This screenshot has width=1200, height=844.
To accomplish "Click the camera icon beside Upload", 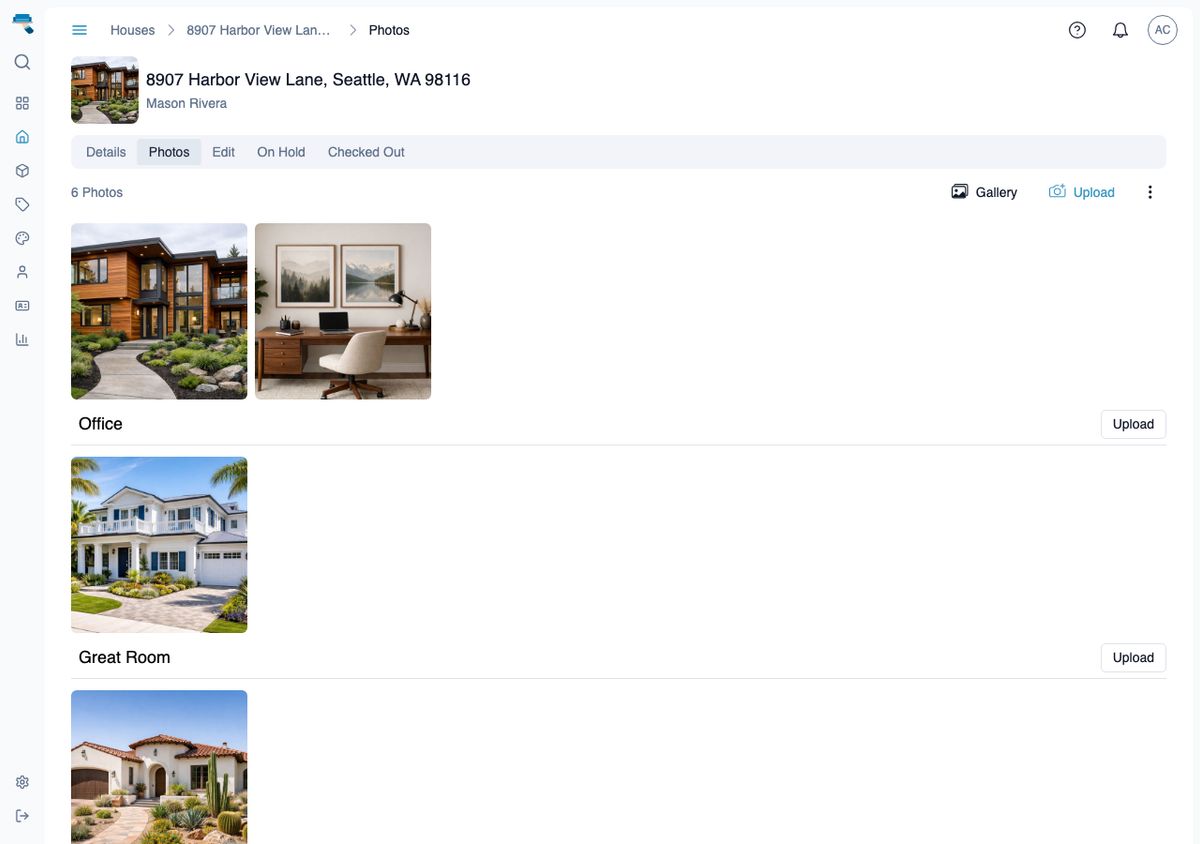I will coord(1057,191).
